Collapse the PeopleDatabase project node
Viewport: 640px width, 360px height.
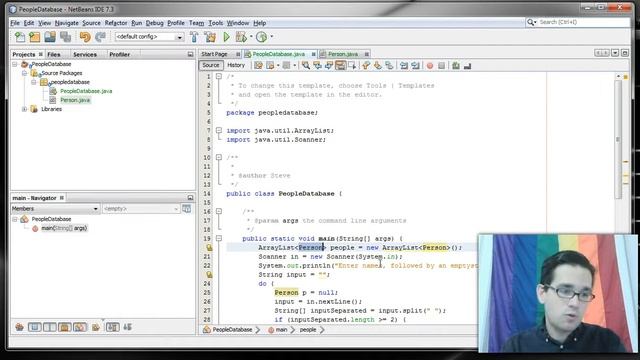coord(15,64)
